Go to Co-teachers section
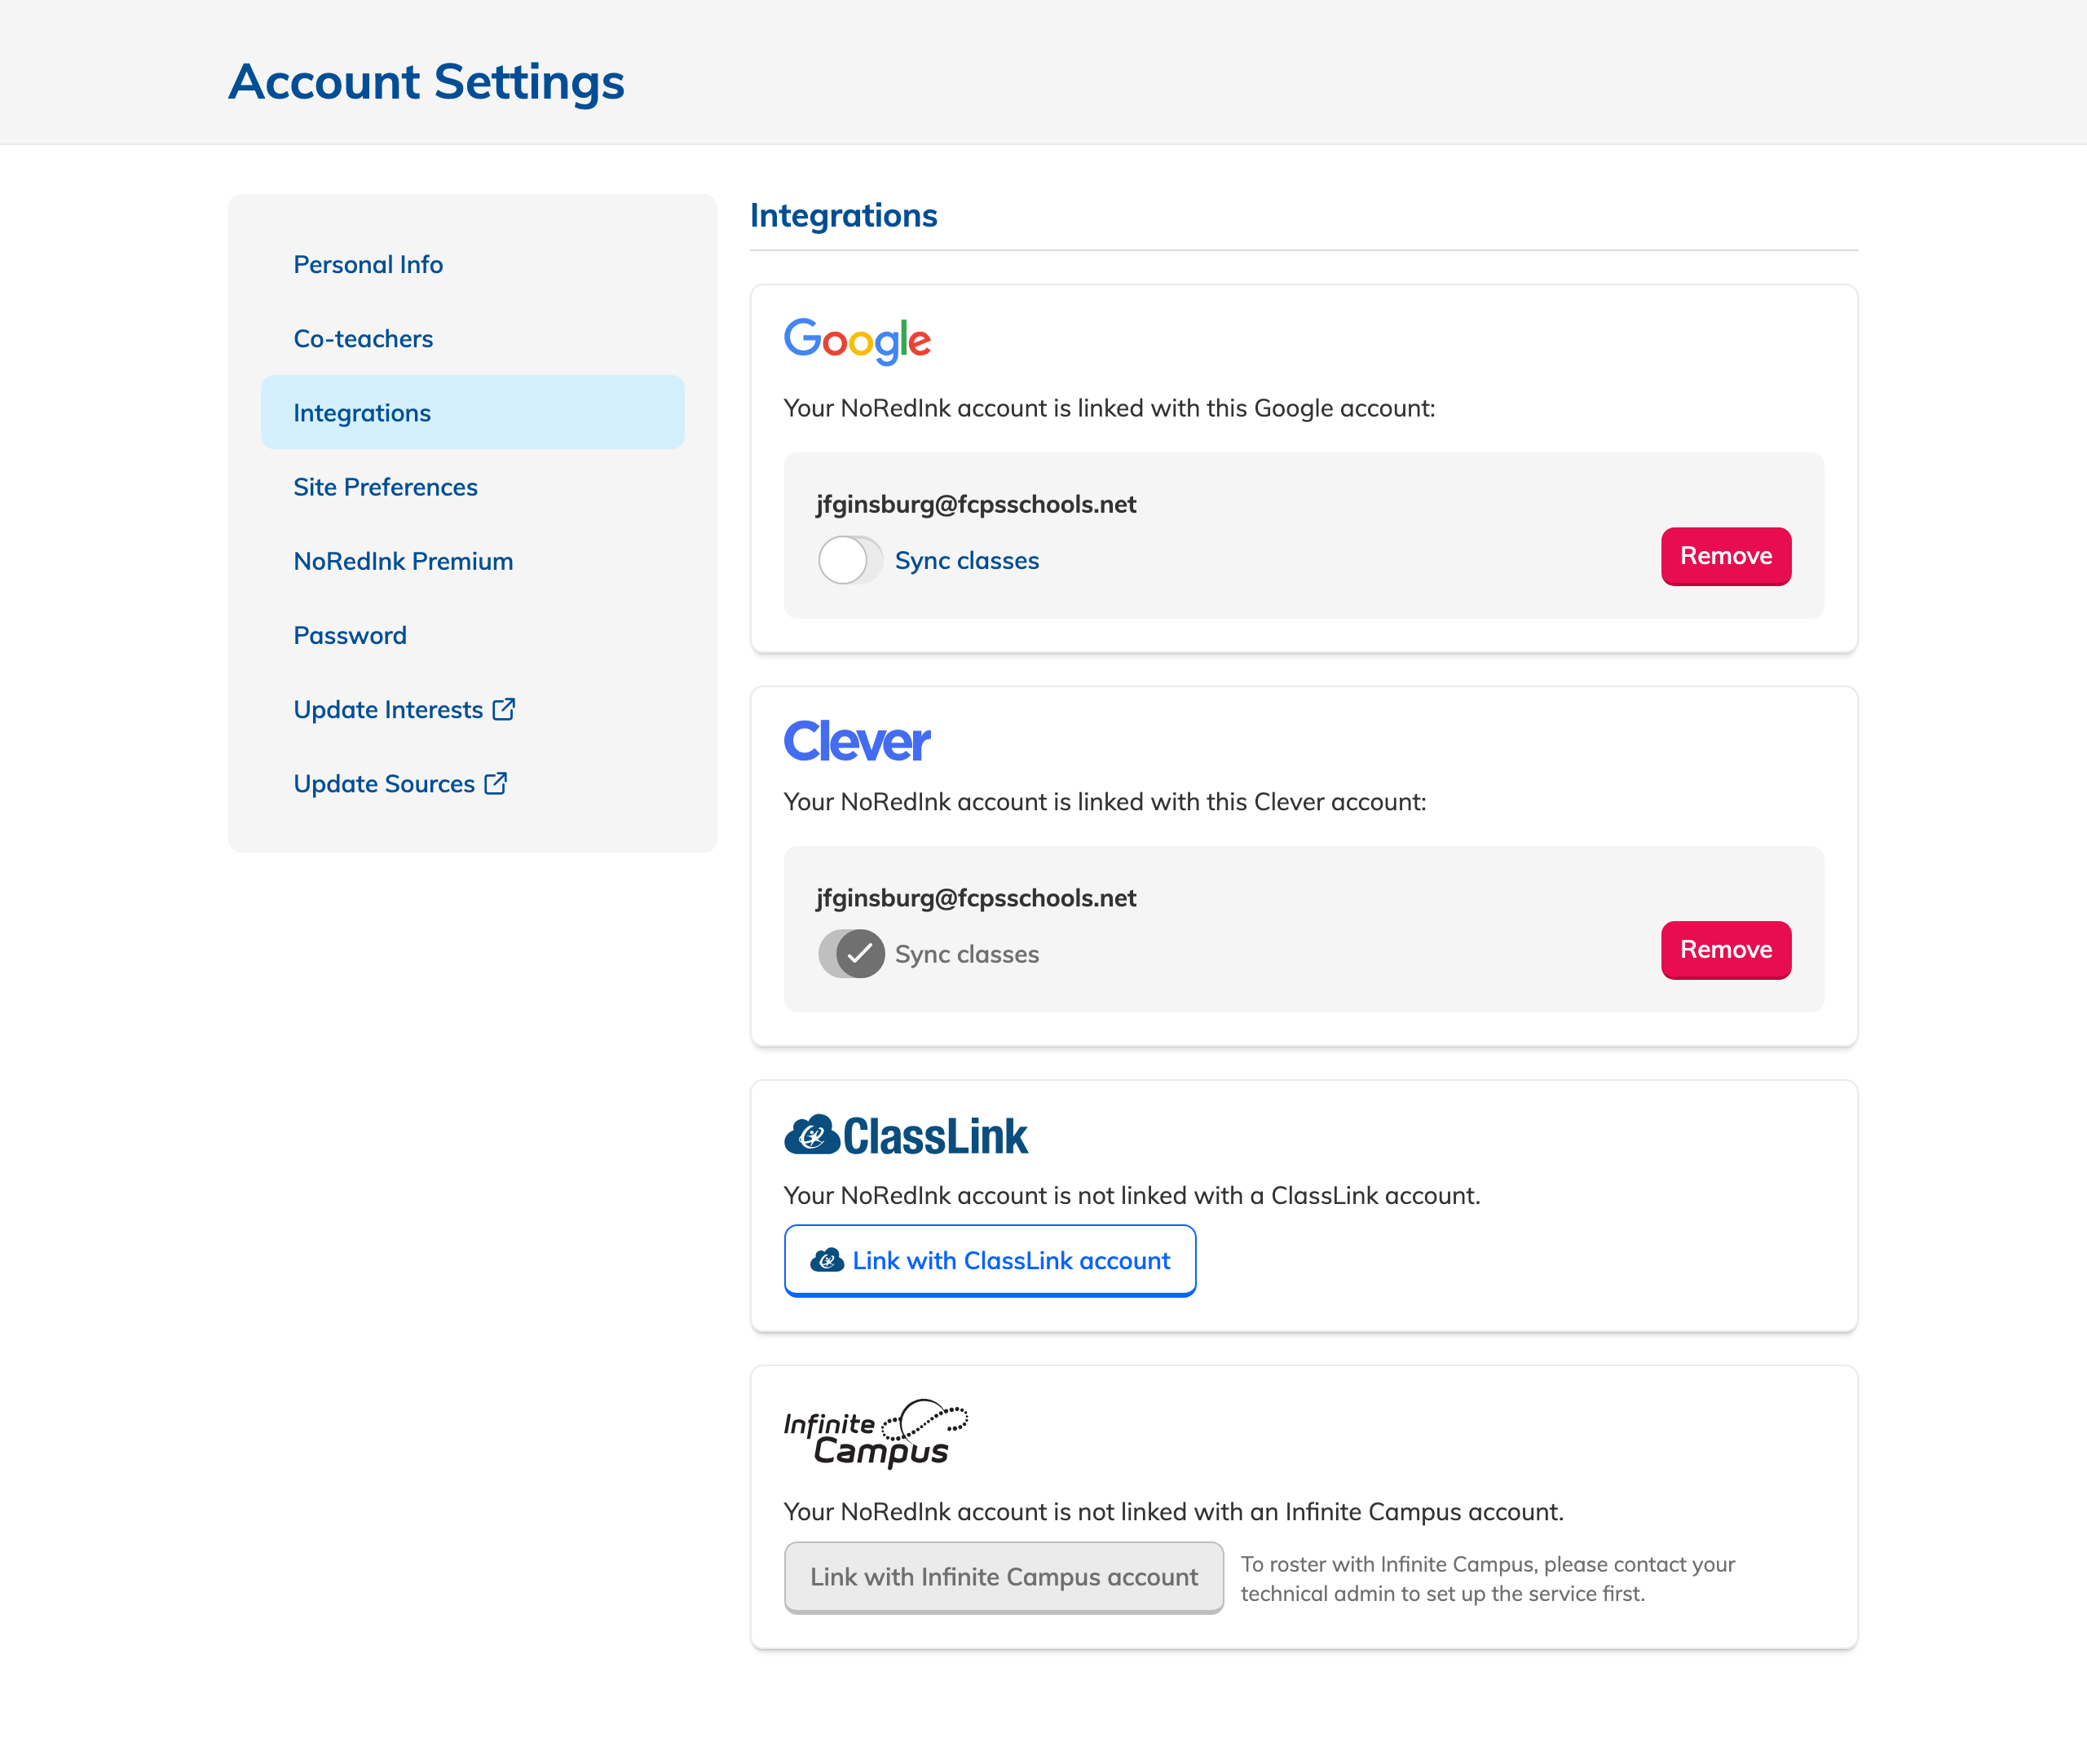 363,338
